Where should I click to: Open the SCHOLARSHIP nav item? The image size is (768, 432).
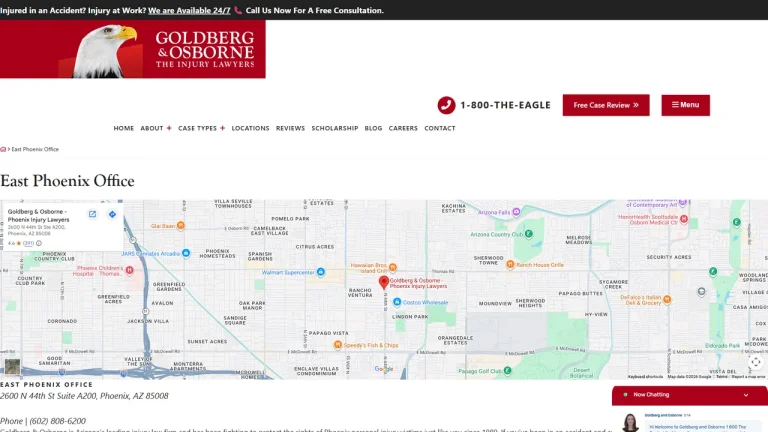point(335,128)
